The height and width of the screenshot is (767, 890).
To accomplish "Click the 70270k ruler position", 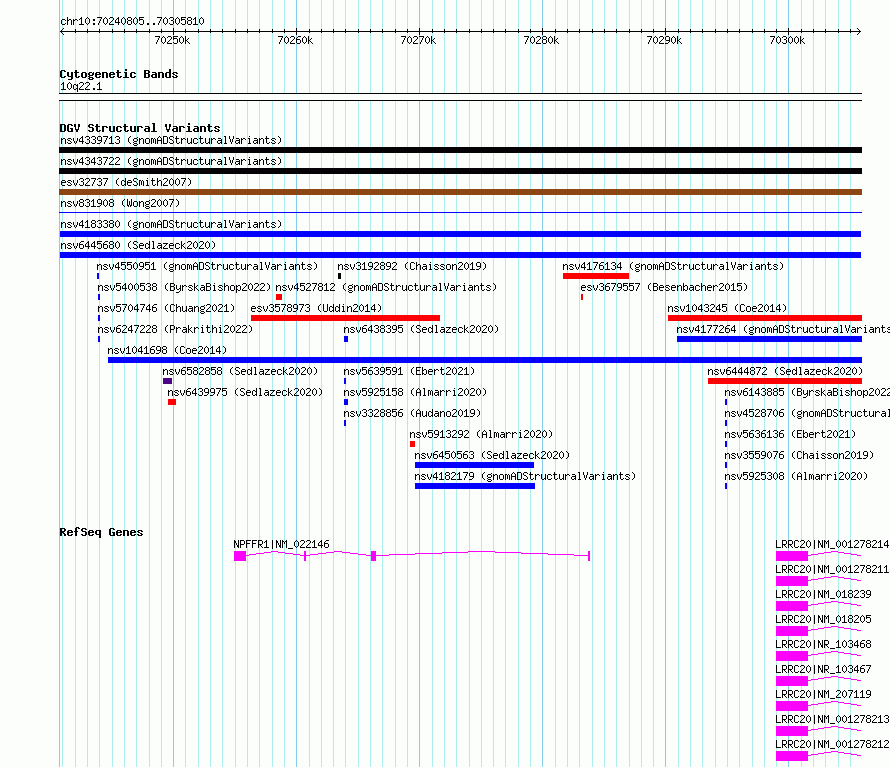I will pos(418,40).
